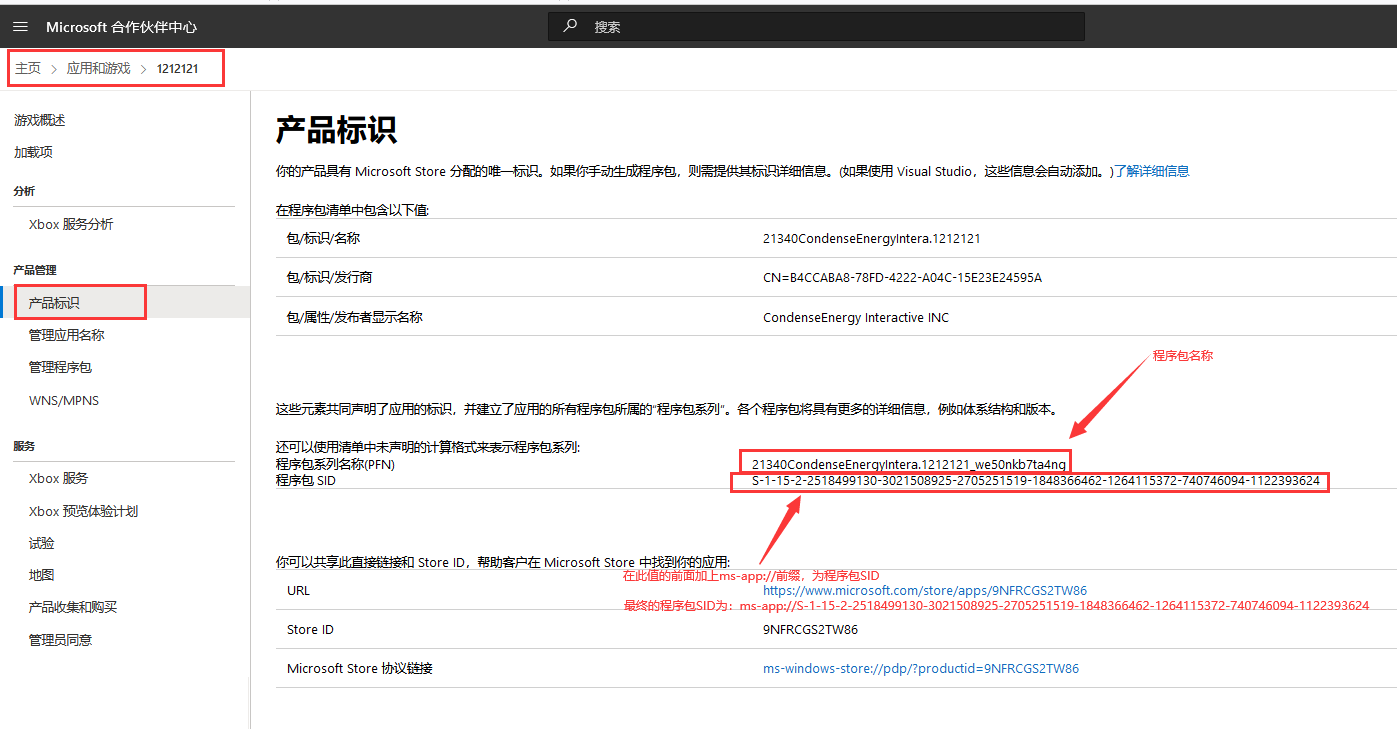
Task: Open Xbox 服务 sidebar item
Action: point(58,478)
